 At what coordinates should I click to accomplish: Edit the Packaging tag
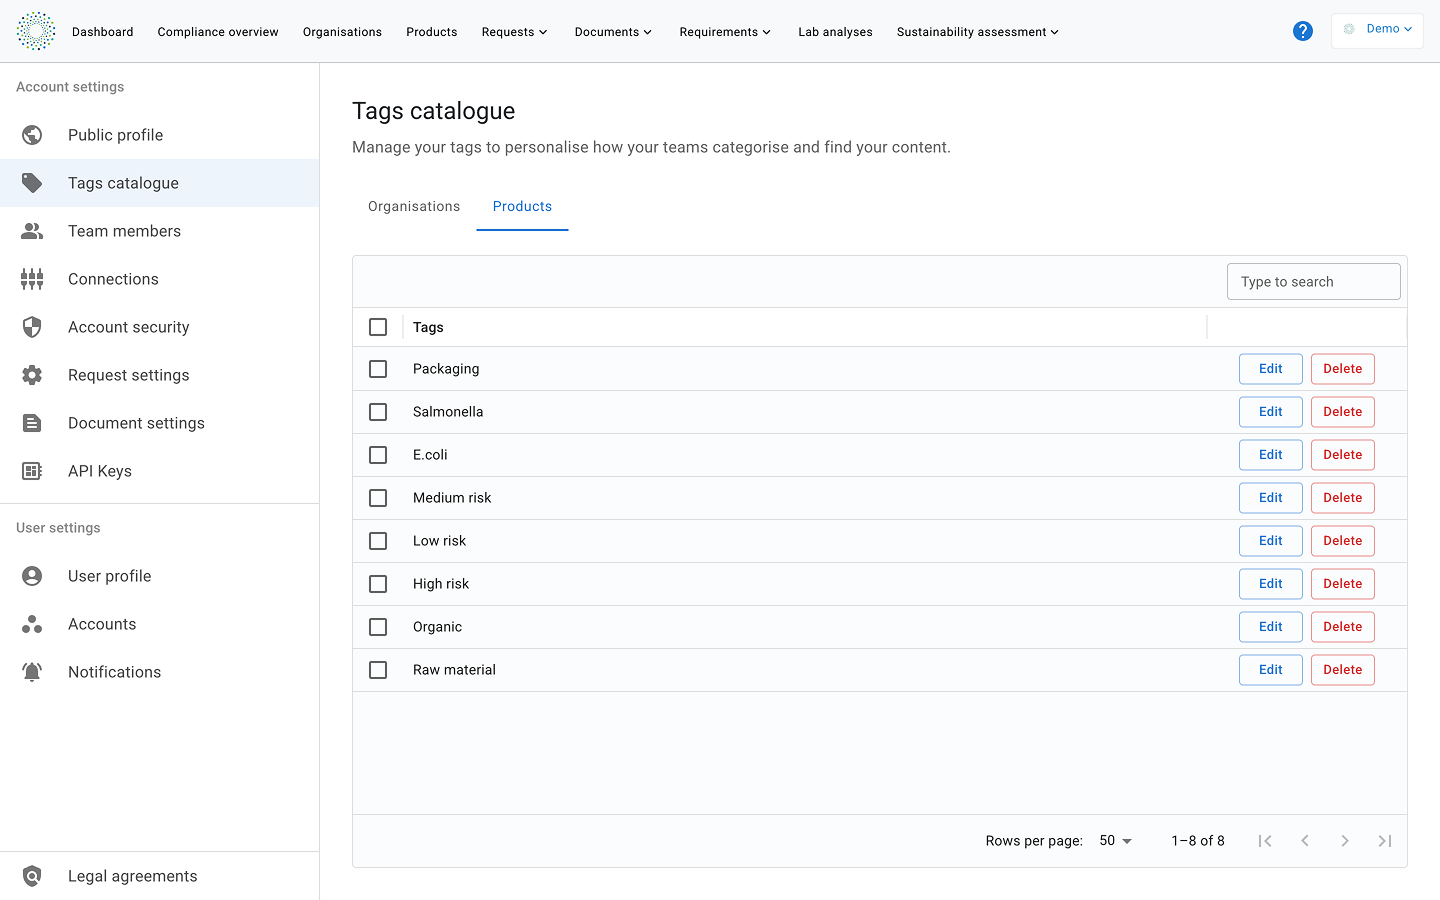[1271, 369]
